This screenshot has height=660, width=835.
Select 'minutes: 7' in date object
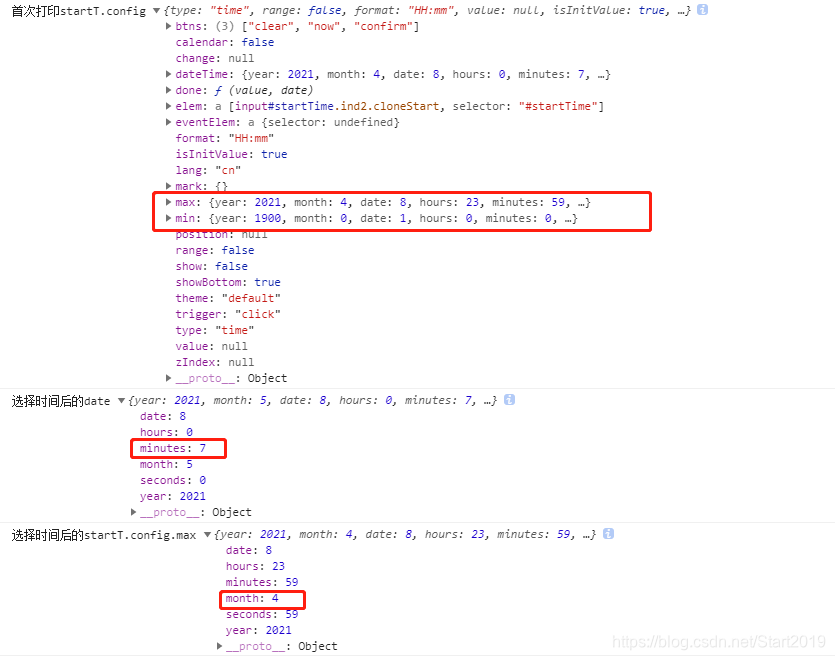pyautogui.click(x=173, y=448)
